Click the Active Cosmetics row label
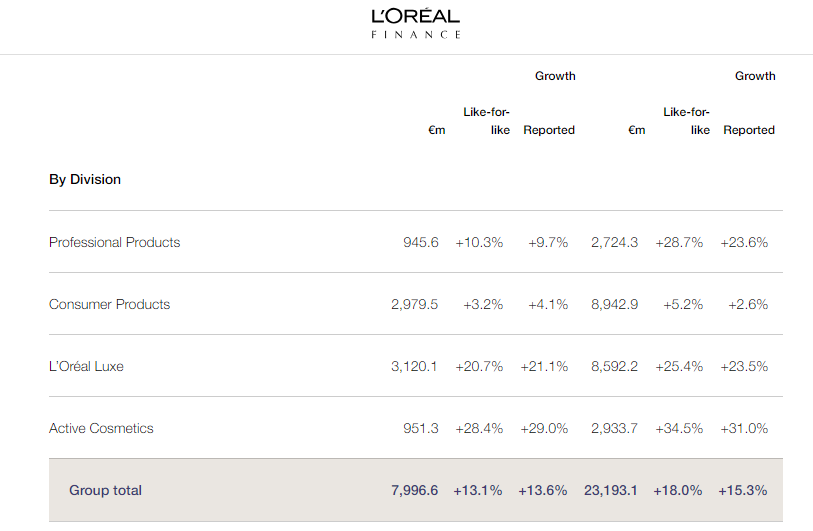This screenshot has height=531, width=813. point(101,428)
